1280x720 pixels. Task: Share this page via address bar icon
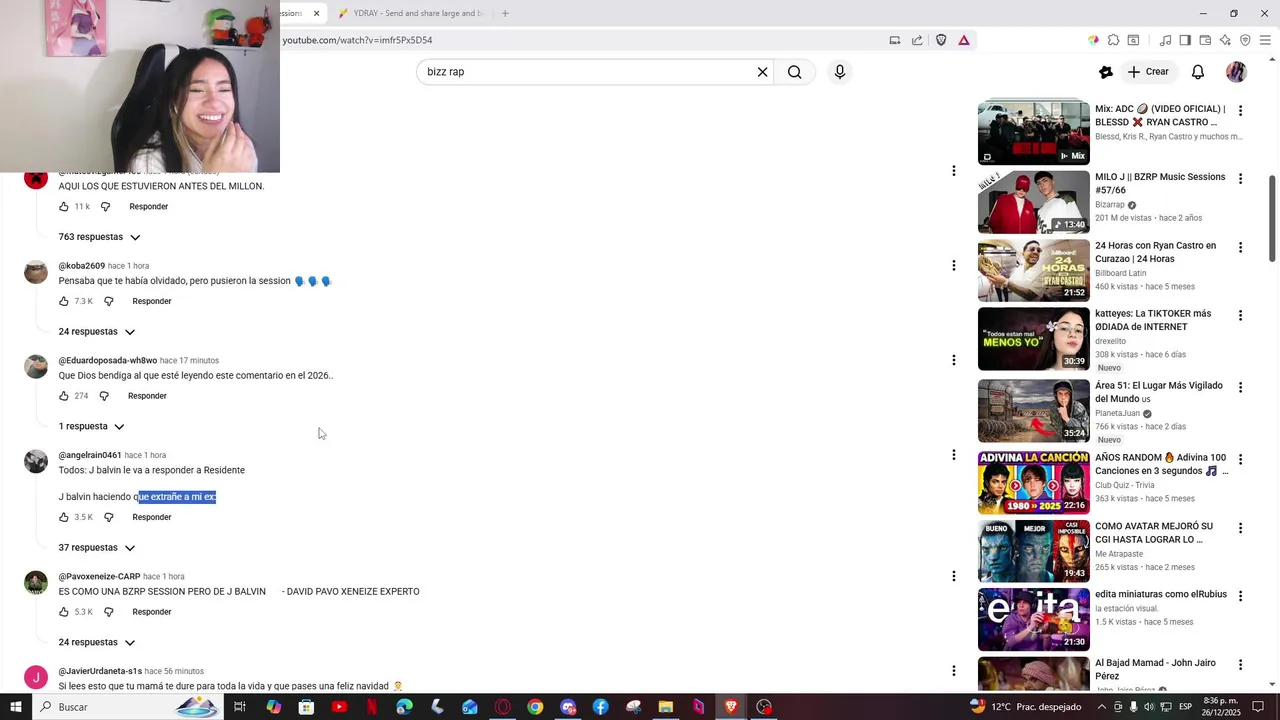pyautogui.click(x=917, y=40)
